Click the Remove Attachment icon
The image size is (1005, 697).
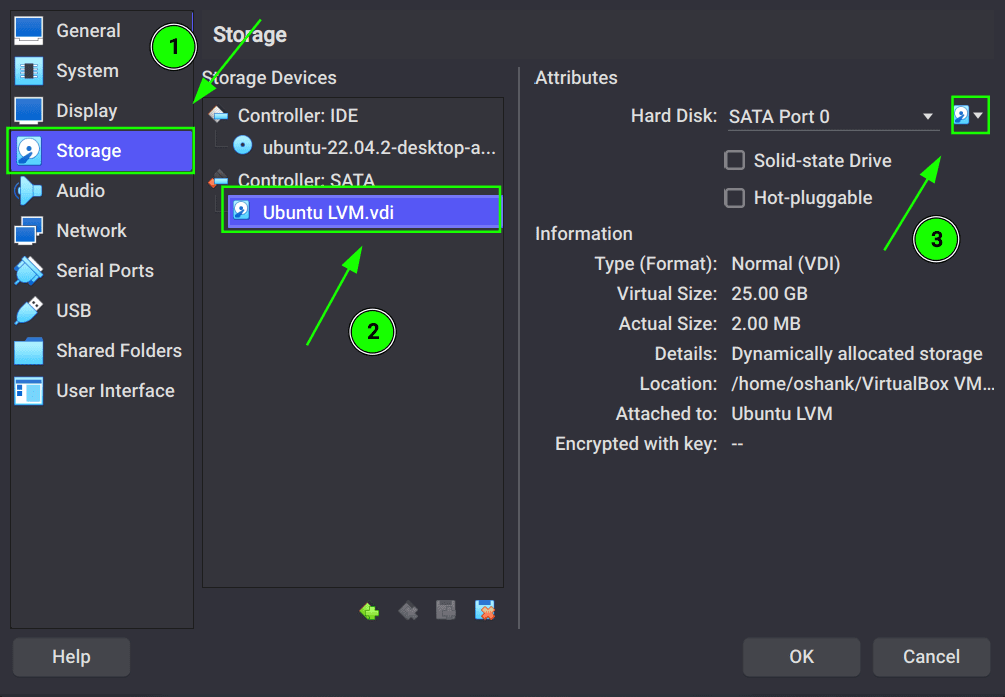coord(486,610)
